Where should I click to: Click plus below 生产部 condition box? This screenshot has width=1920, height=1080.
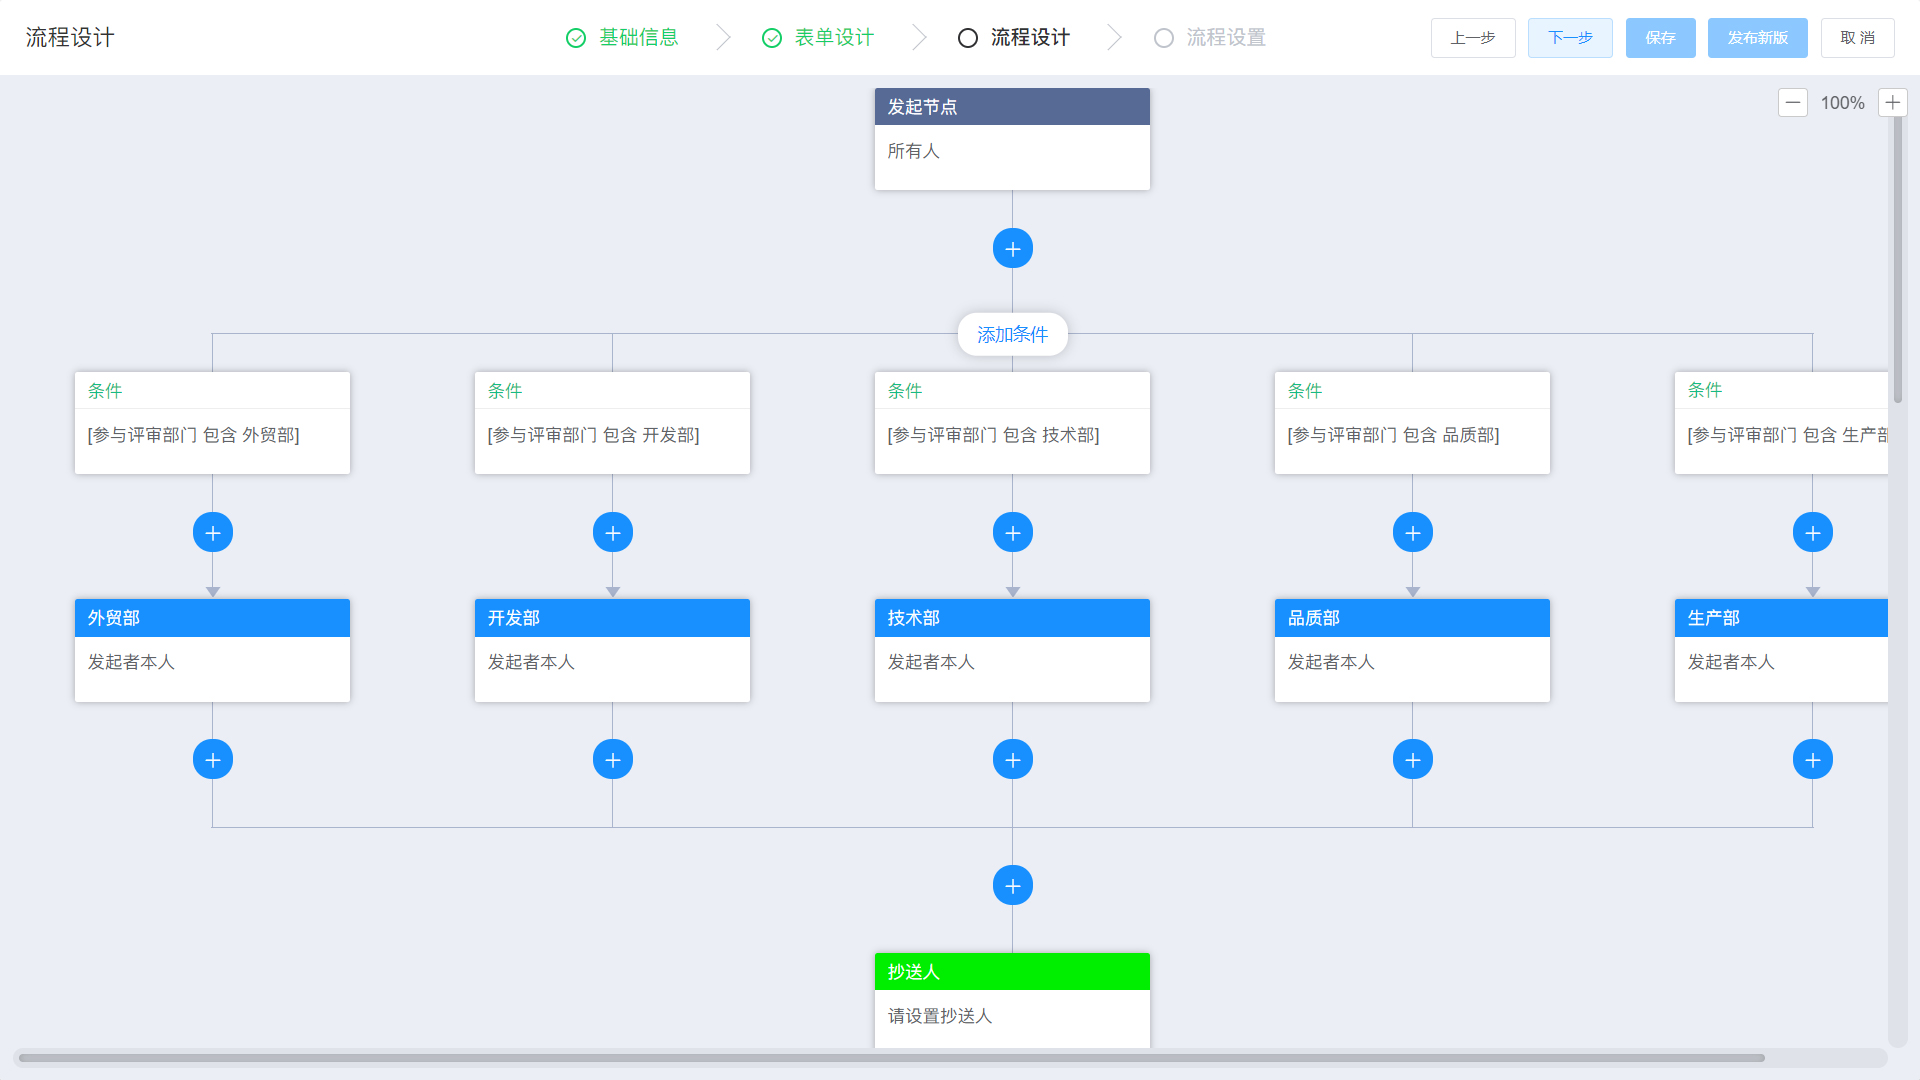tap(1812, 533)
